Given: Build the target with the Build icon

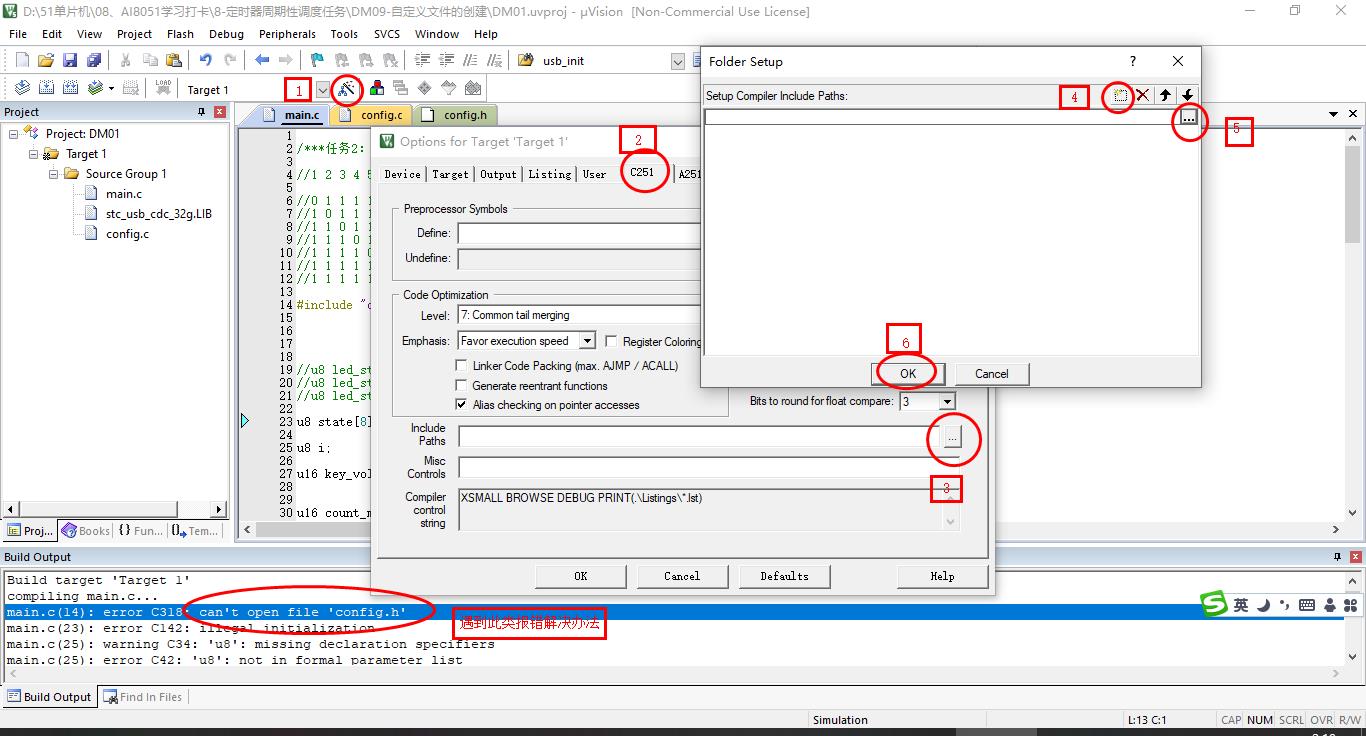Looking at the screenshot, I should (46, 89).
